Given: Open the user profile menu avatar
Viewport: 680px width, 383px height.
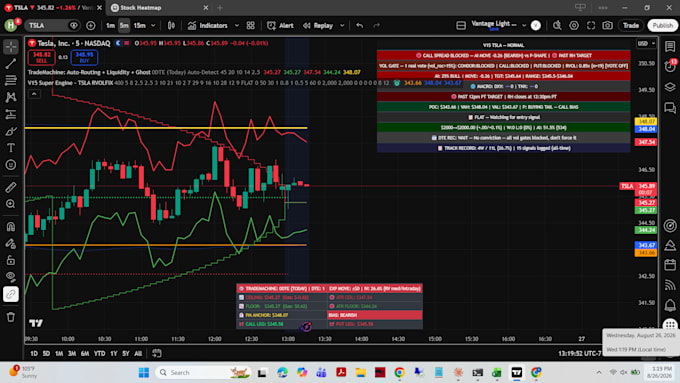Looking at the screenshot, I should 11,25.
